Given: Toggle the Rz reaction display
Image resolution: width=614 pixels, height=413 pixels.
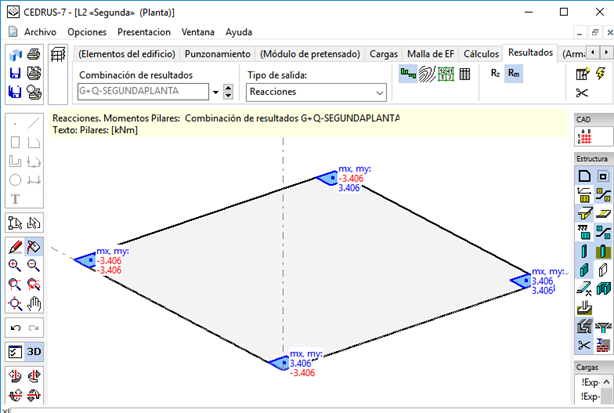Looking at the screenshot, I should [495, 73].
